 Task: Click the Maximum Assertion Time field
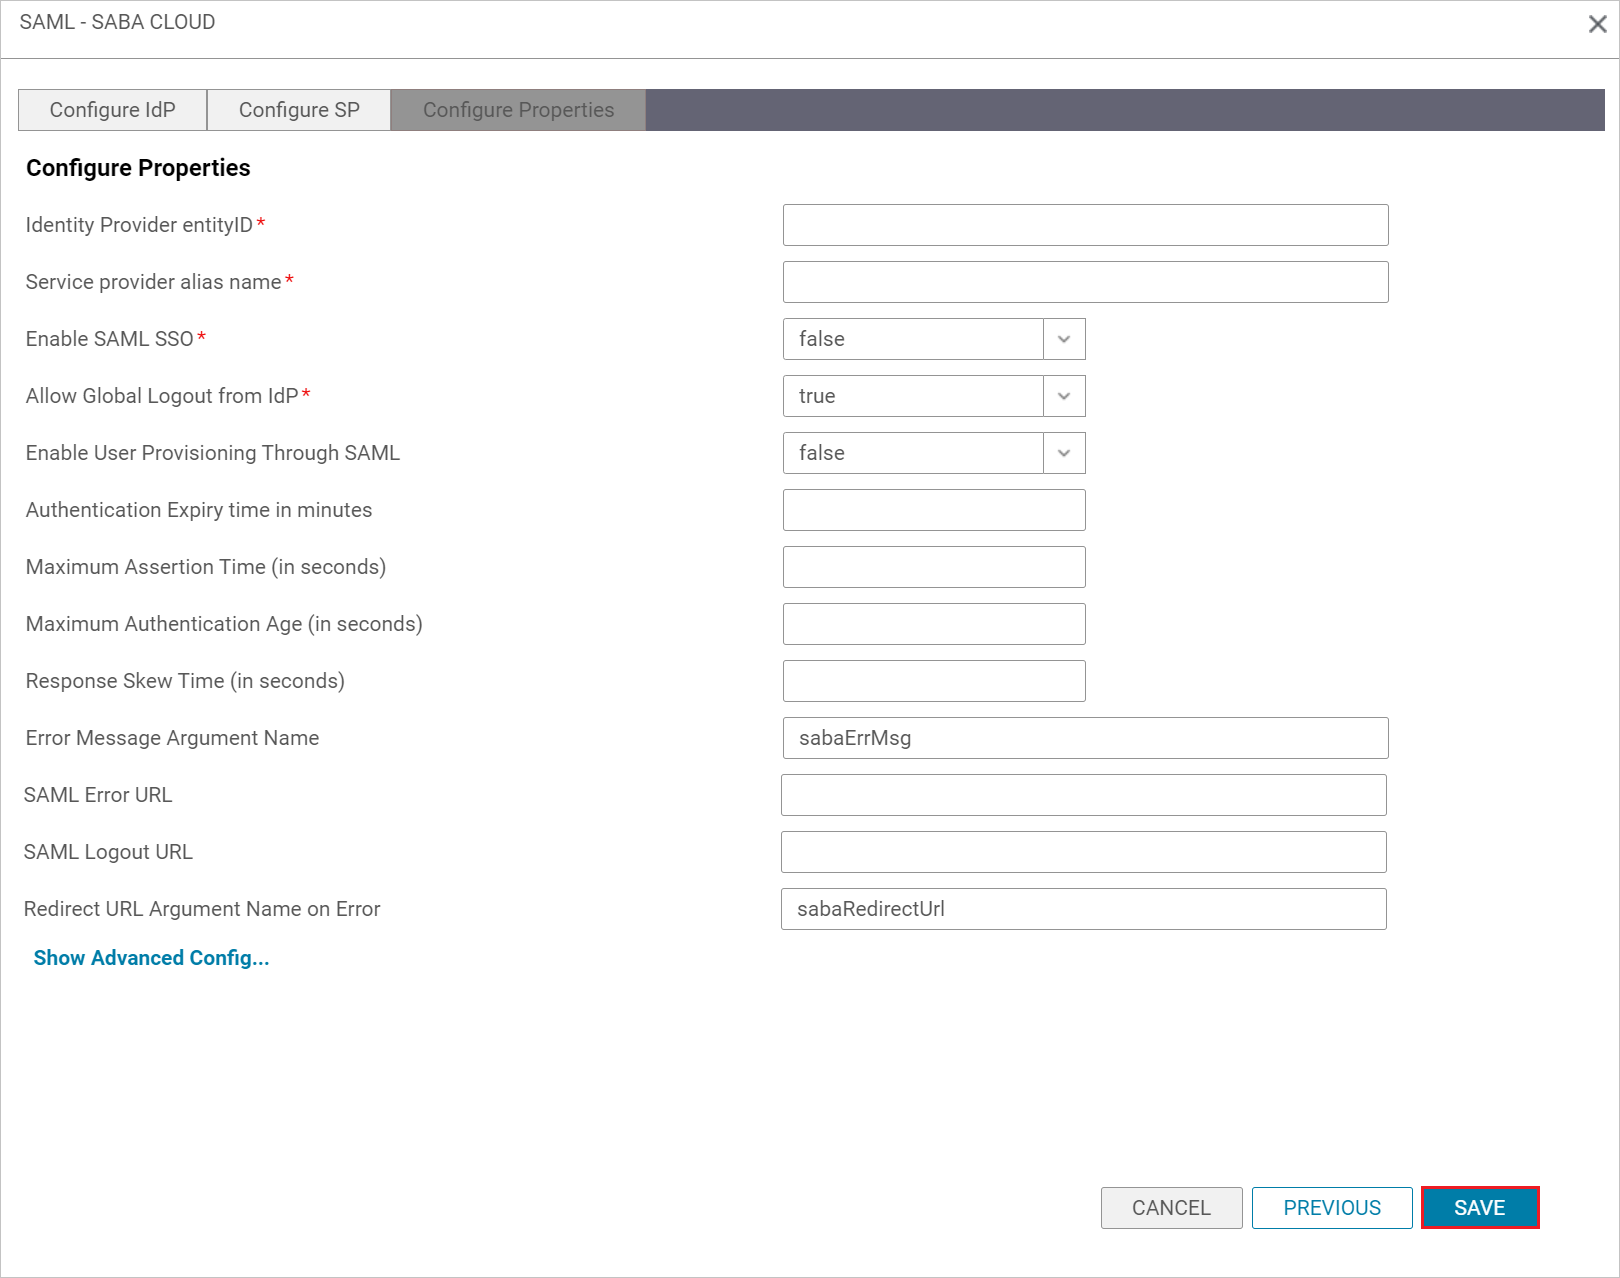933,567
